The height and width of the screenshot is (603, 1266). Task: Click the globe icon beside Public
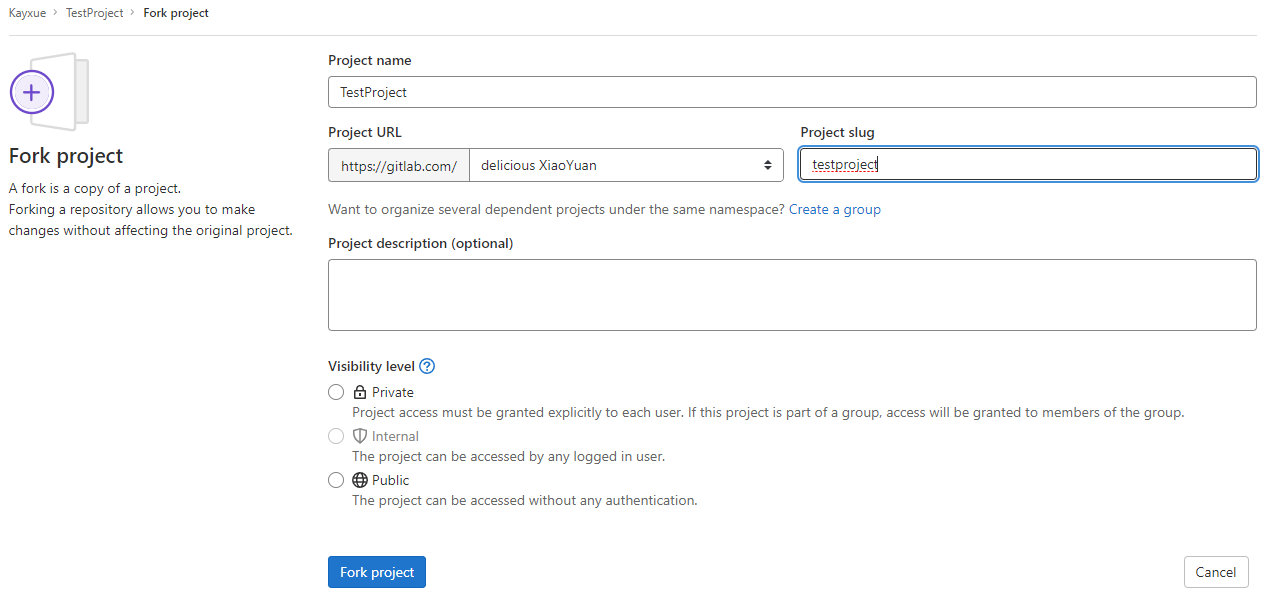[360, 480]
